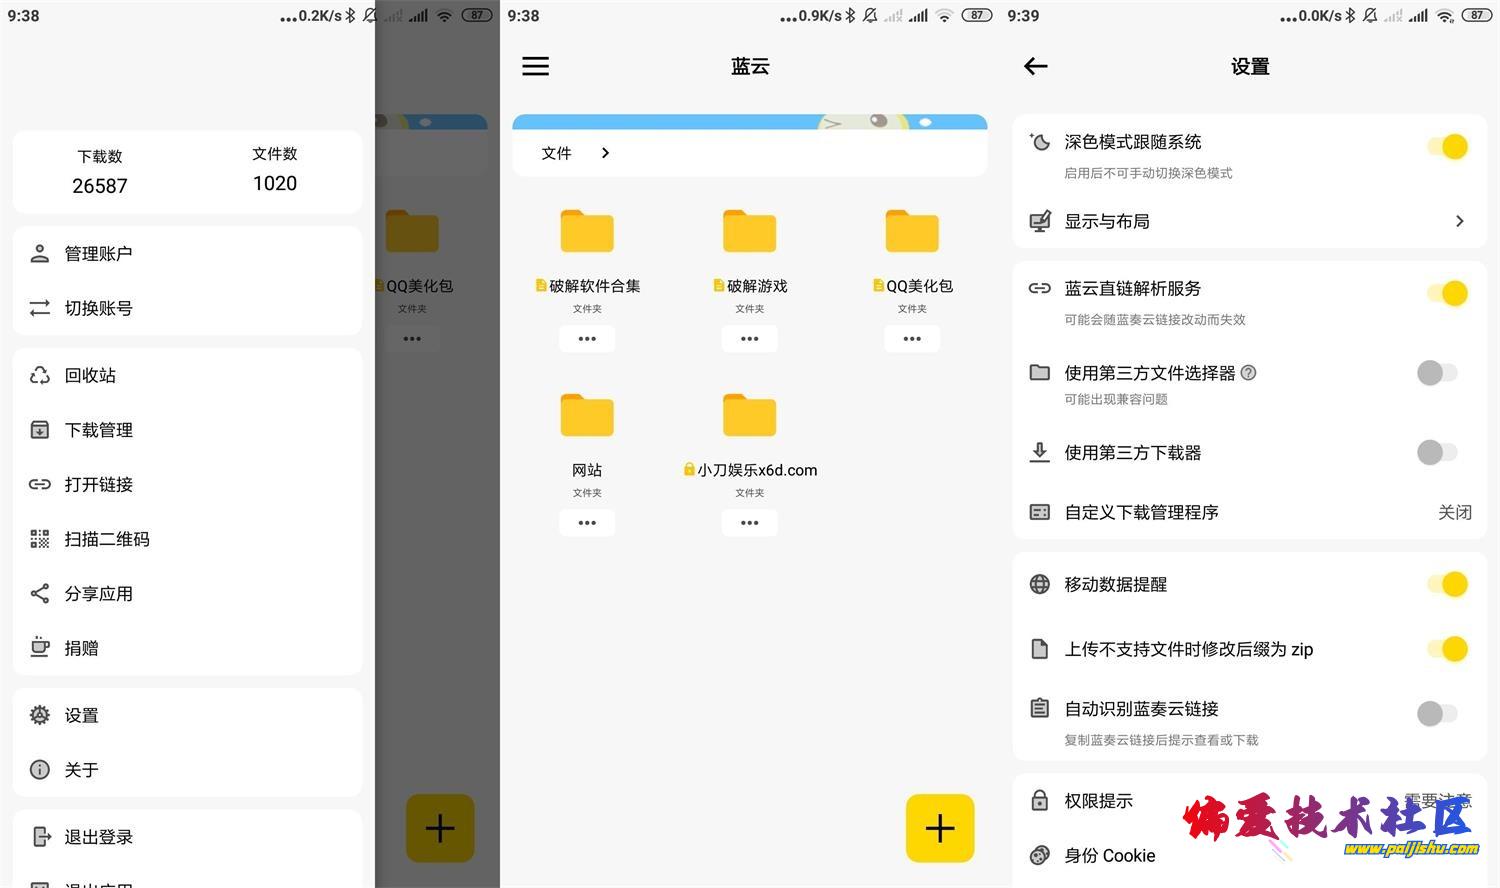Click the gear icon beside 设置
Image resolution: width=1500 pixels, height=888 pixels.
[40, 715]
